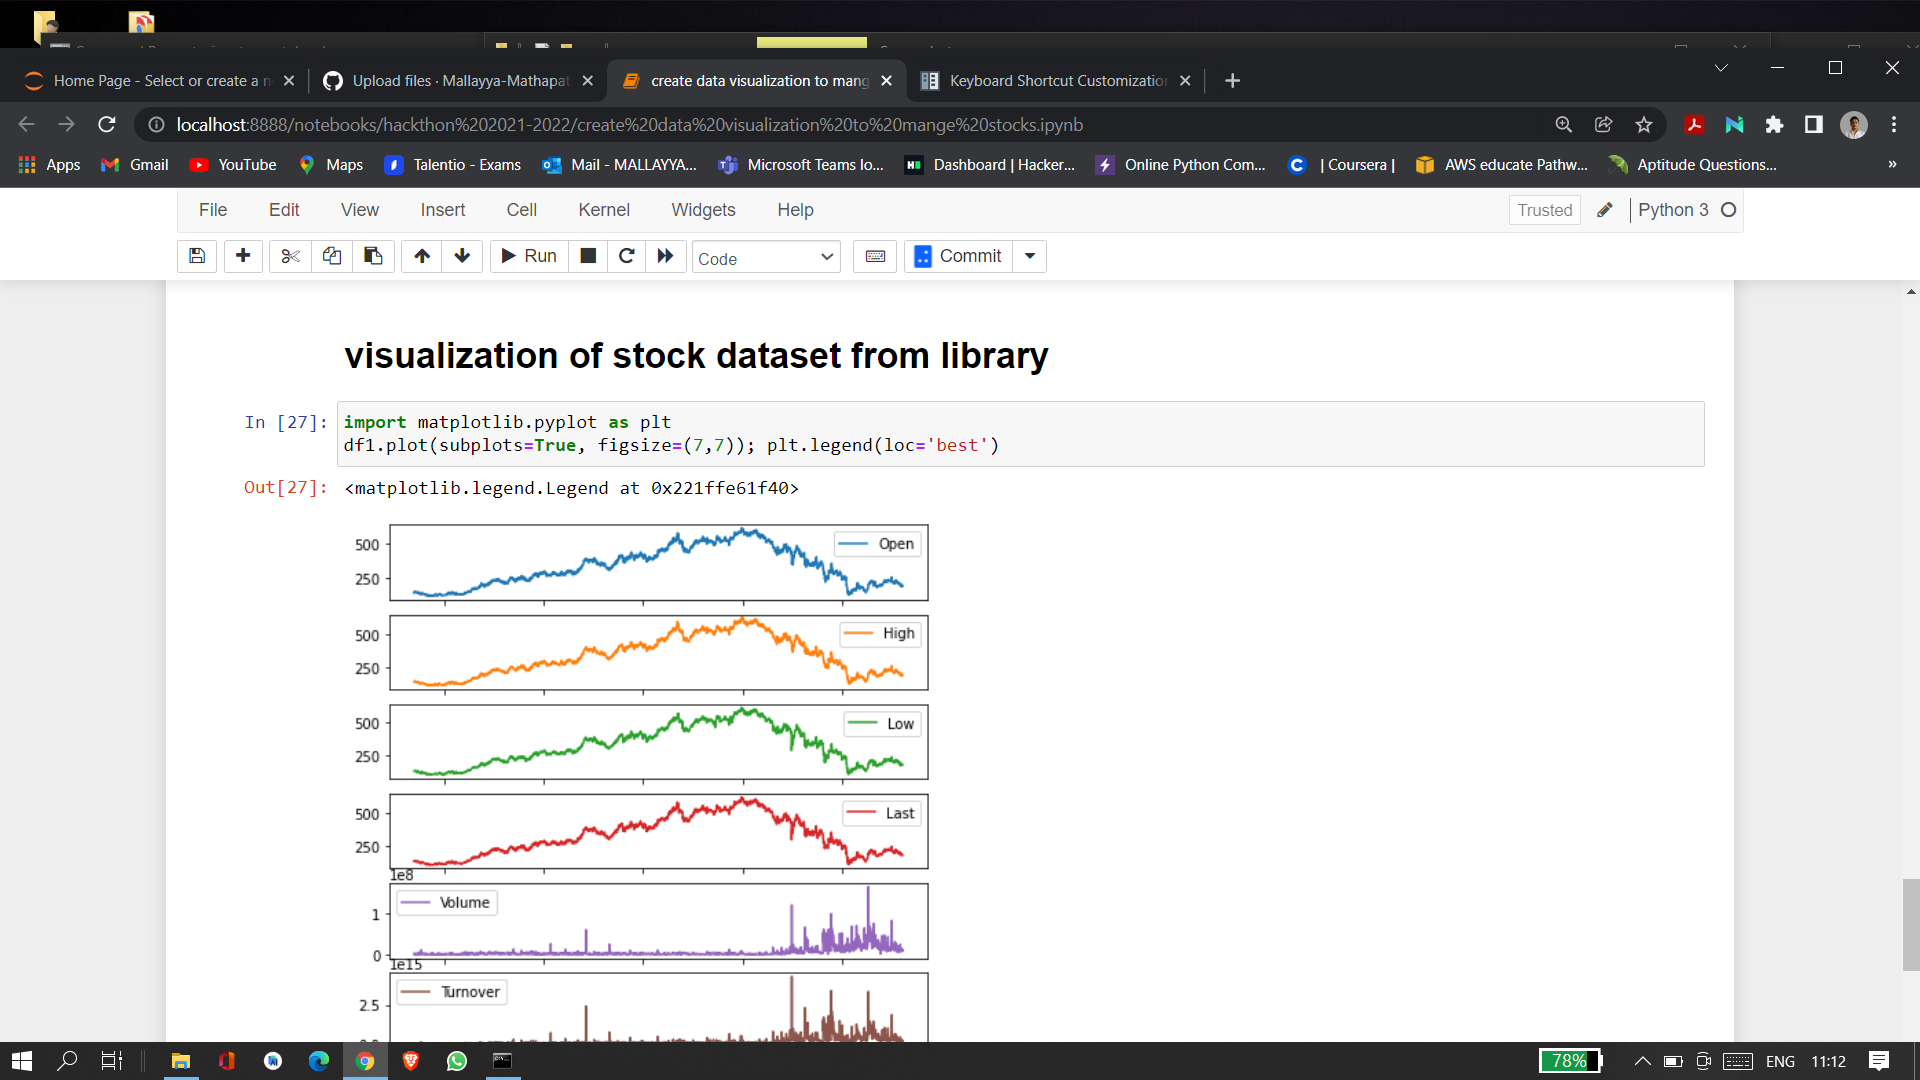The height and width of the screenshot is (1080, 1920).
Task: Open Chrome extensions puzzle icon
Action: [1774, 125]
